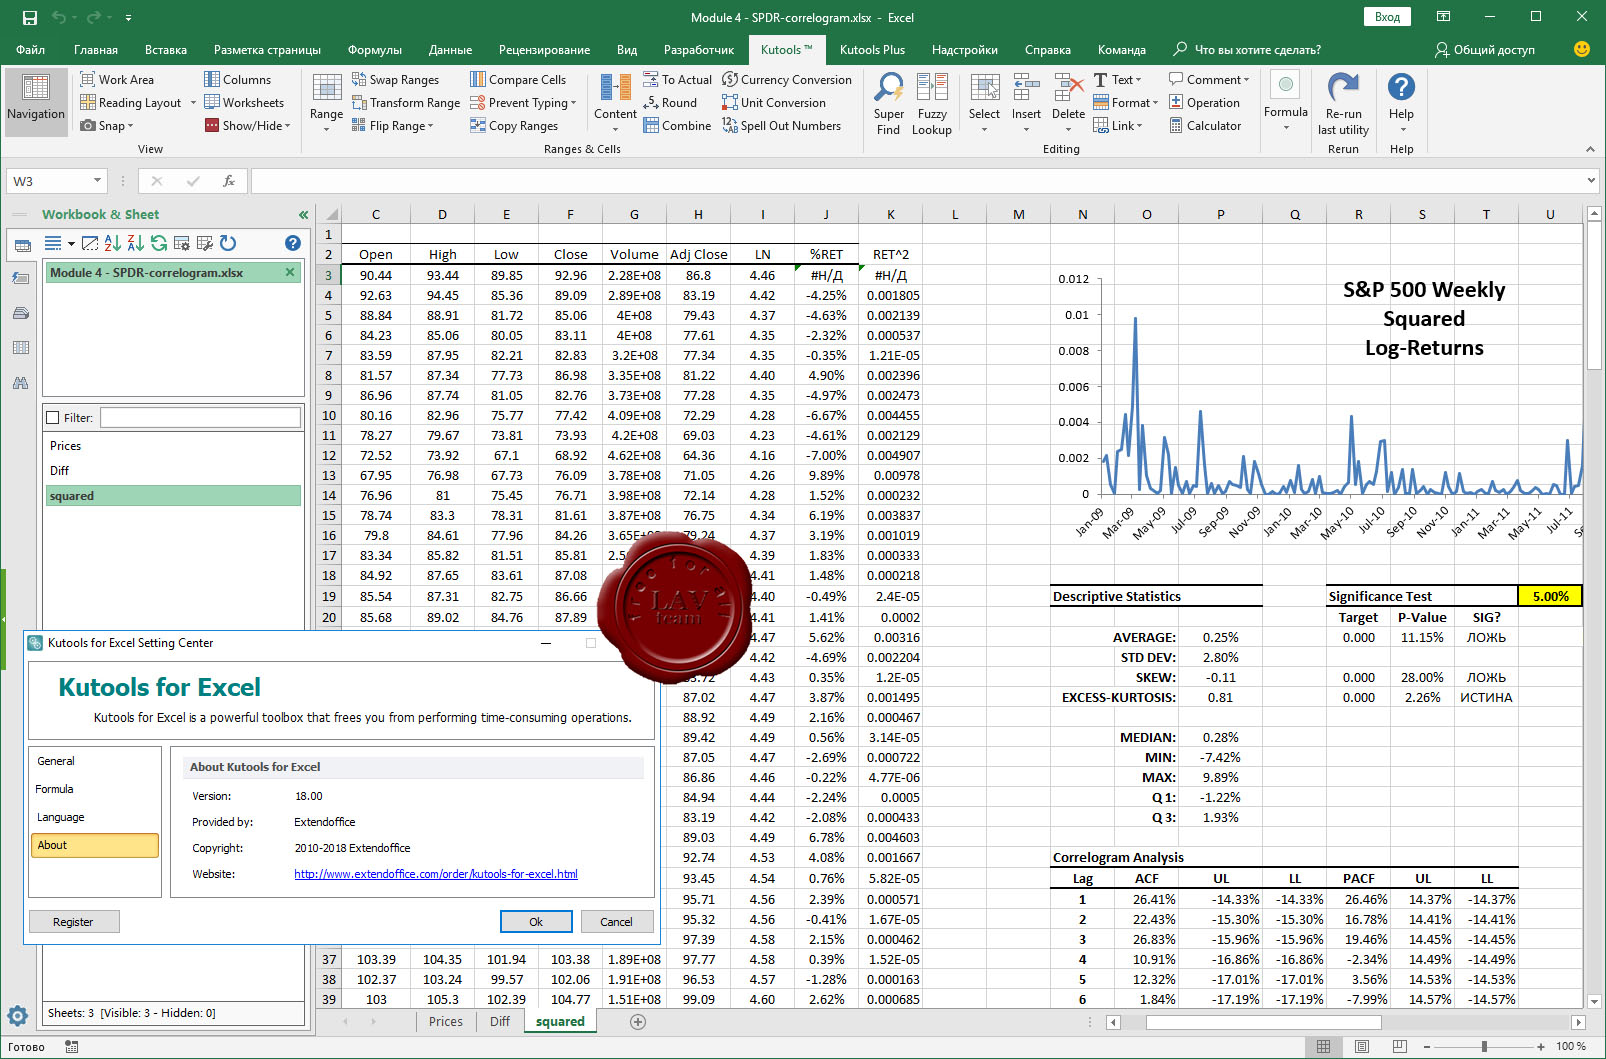Save the workbook with the title bar disk icon
Screen dimensions: 1606x1059
pyautogui.click(x=29, y=18)
